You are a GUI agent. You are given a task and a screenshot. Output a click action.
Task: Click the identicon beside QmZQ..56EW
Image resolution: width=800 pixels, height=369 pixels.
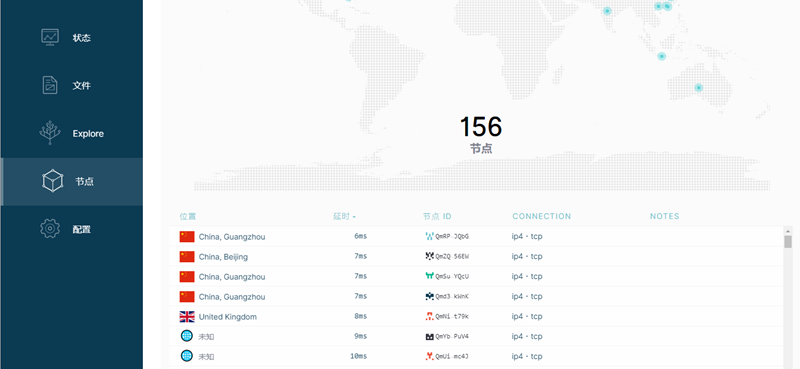click(430, 256)
